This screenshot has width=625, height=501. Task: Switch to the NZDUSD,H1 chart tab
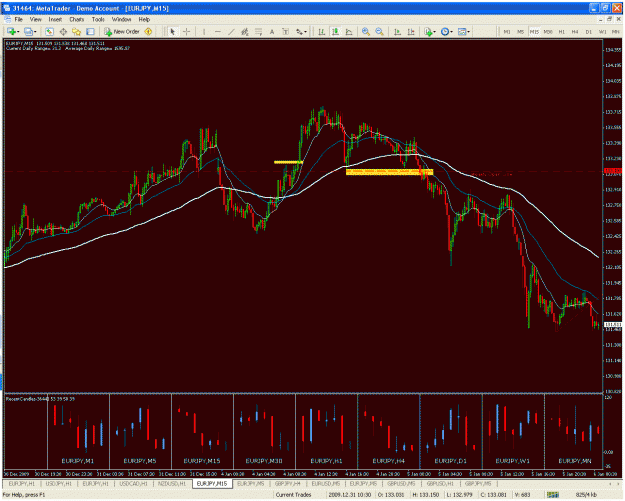(172, 483)
